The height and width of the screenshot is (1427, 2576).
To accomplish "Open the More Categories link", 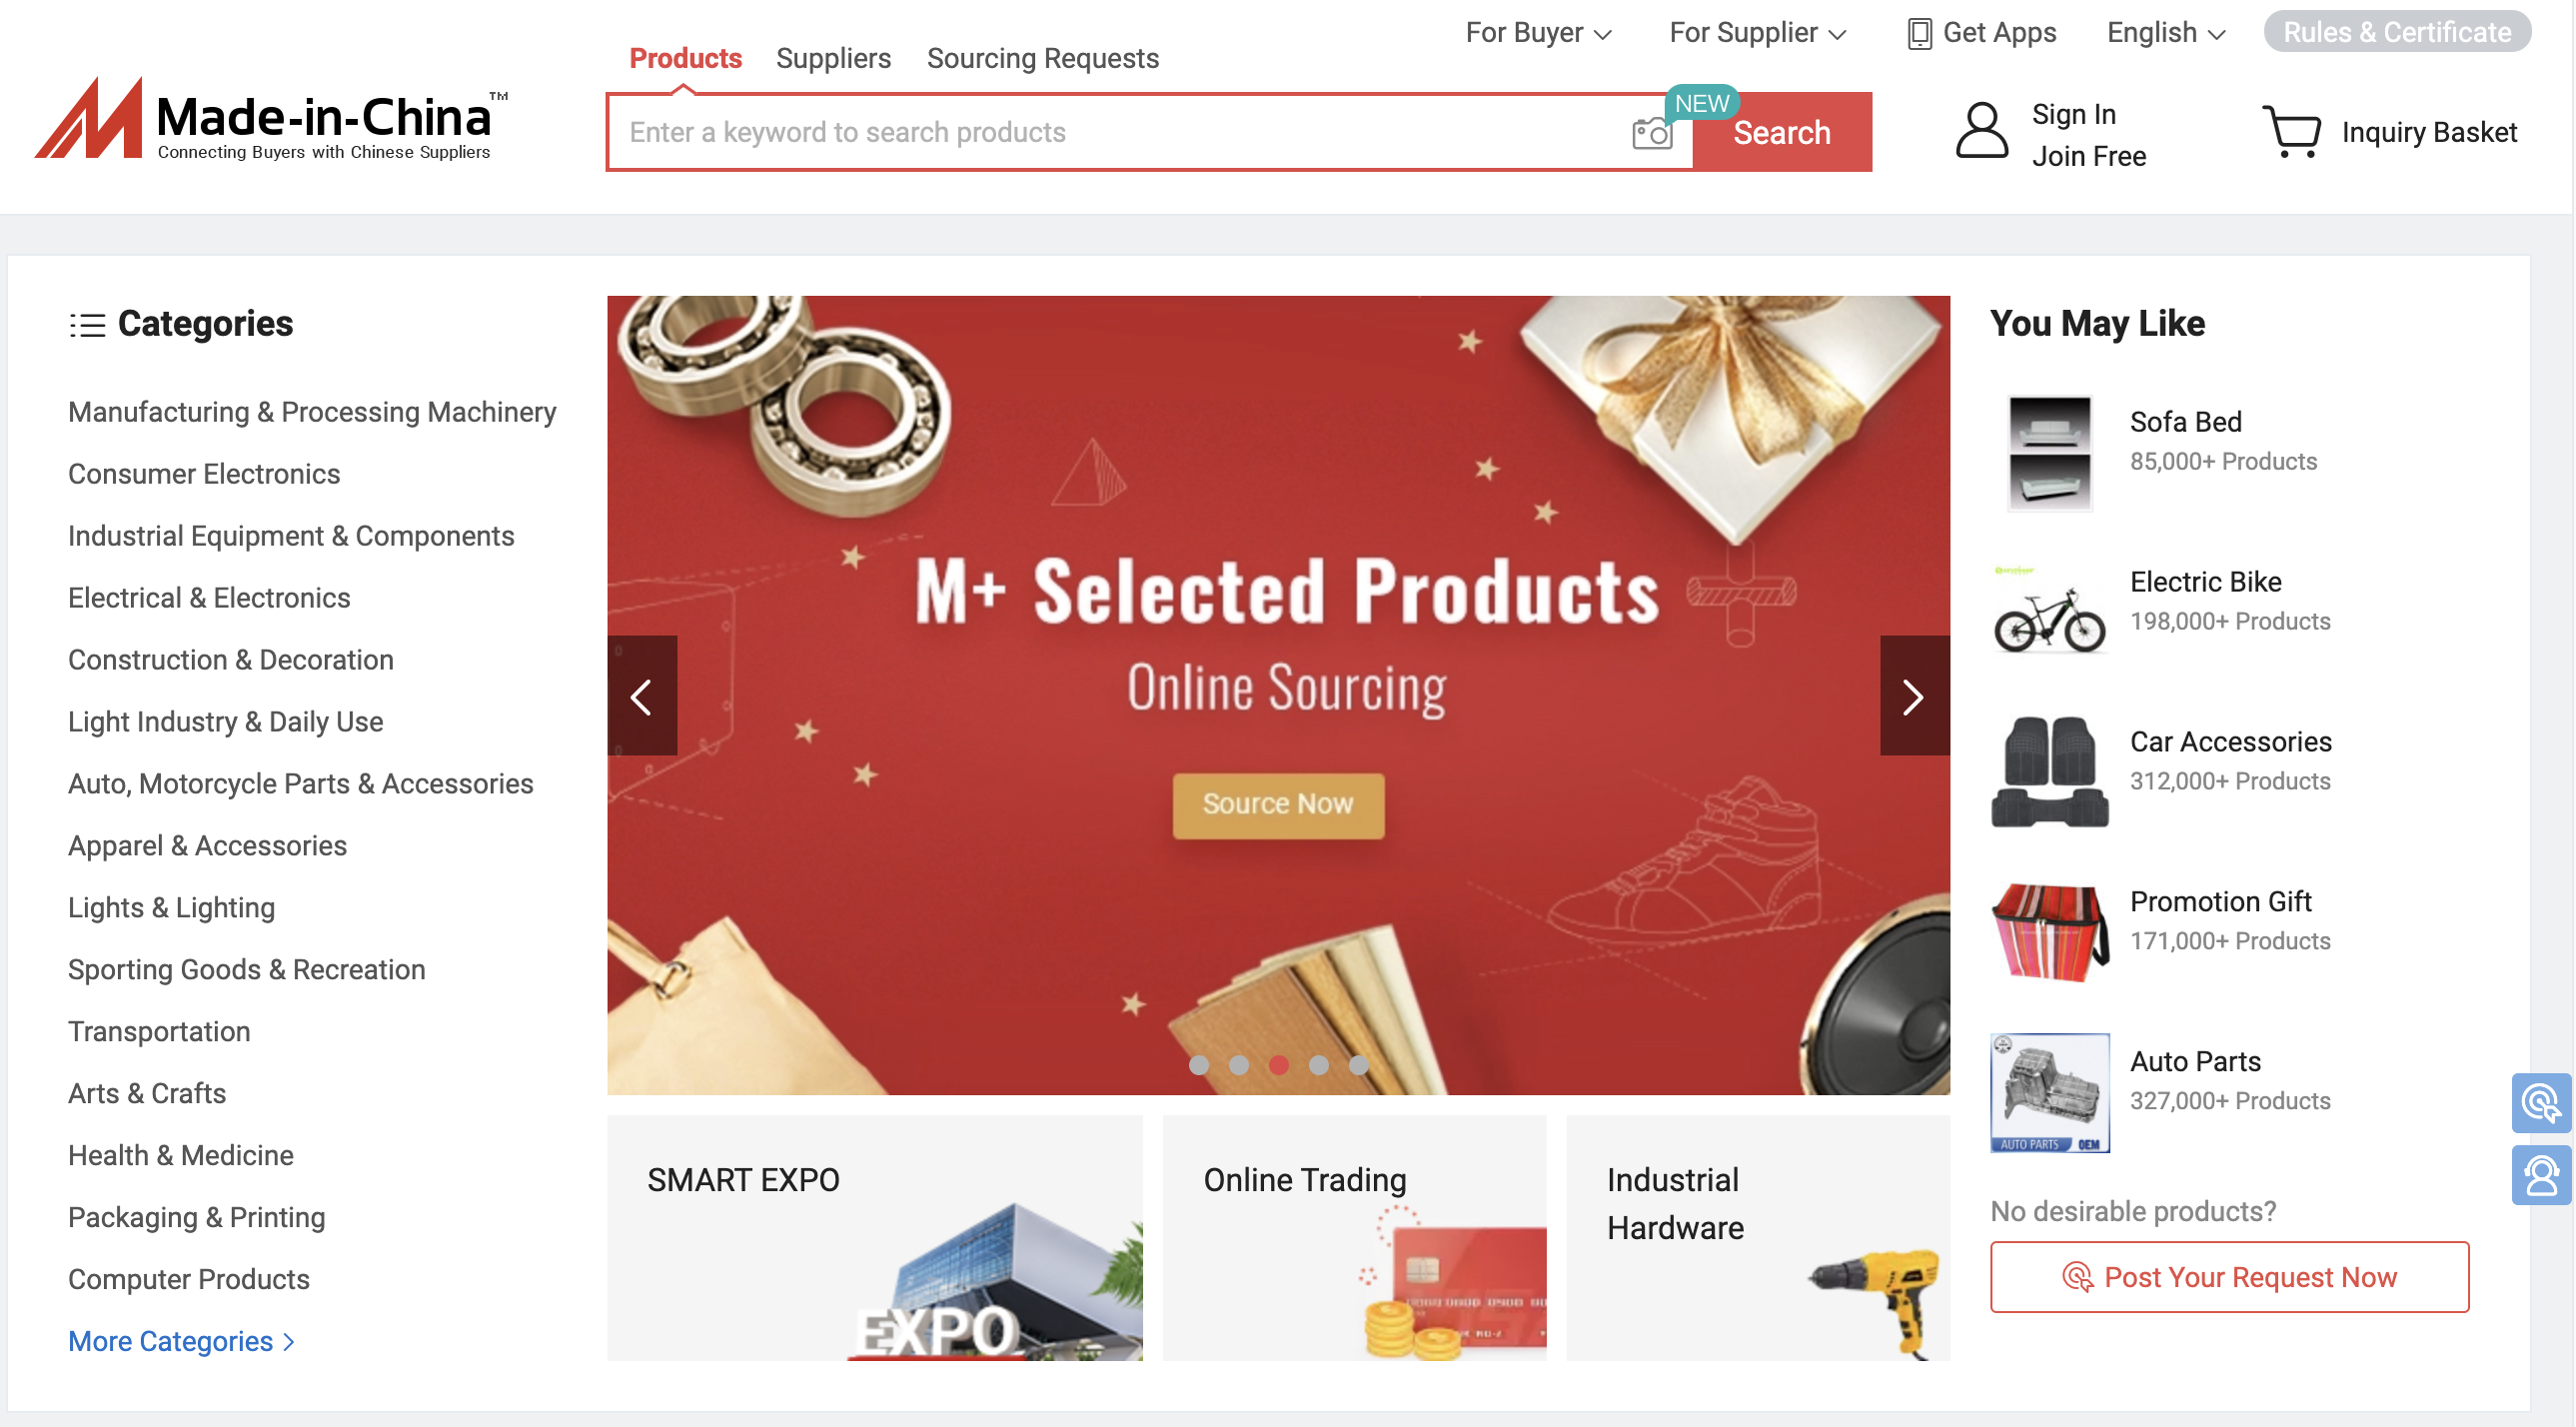I will coord(181,1341).
